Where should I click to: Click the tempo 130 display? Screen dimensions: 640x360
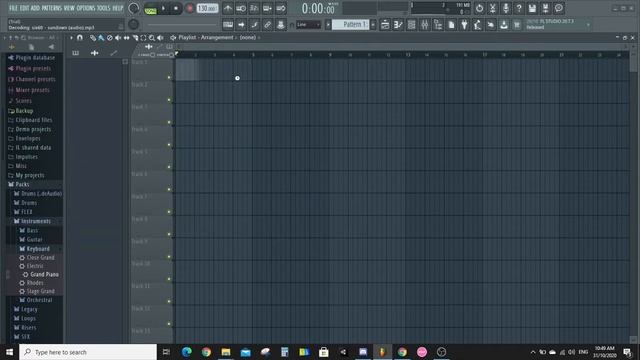click(x=207, y=8)
